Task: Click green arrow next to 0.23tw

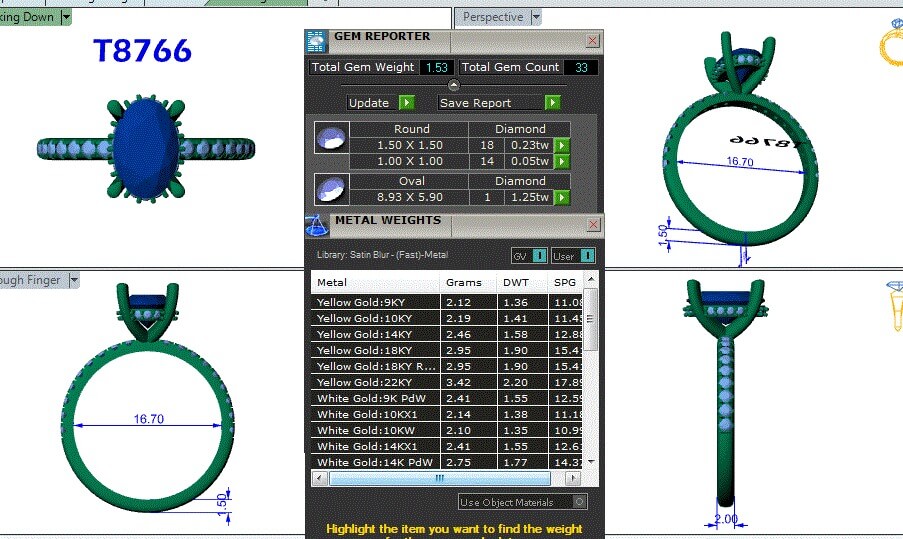Action: click(561, 146)
